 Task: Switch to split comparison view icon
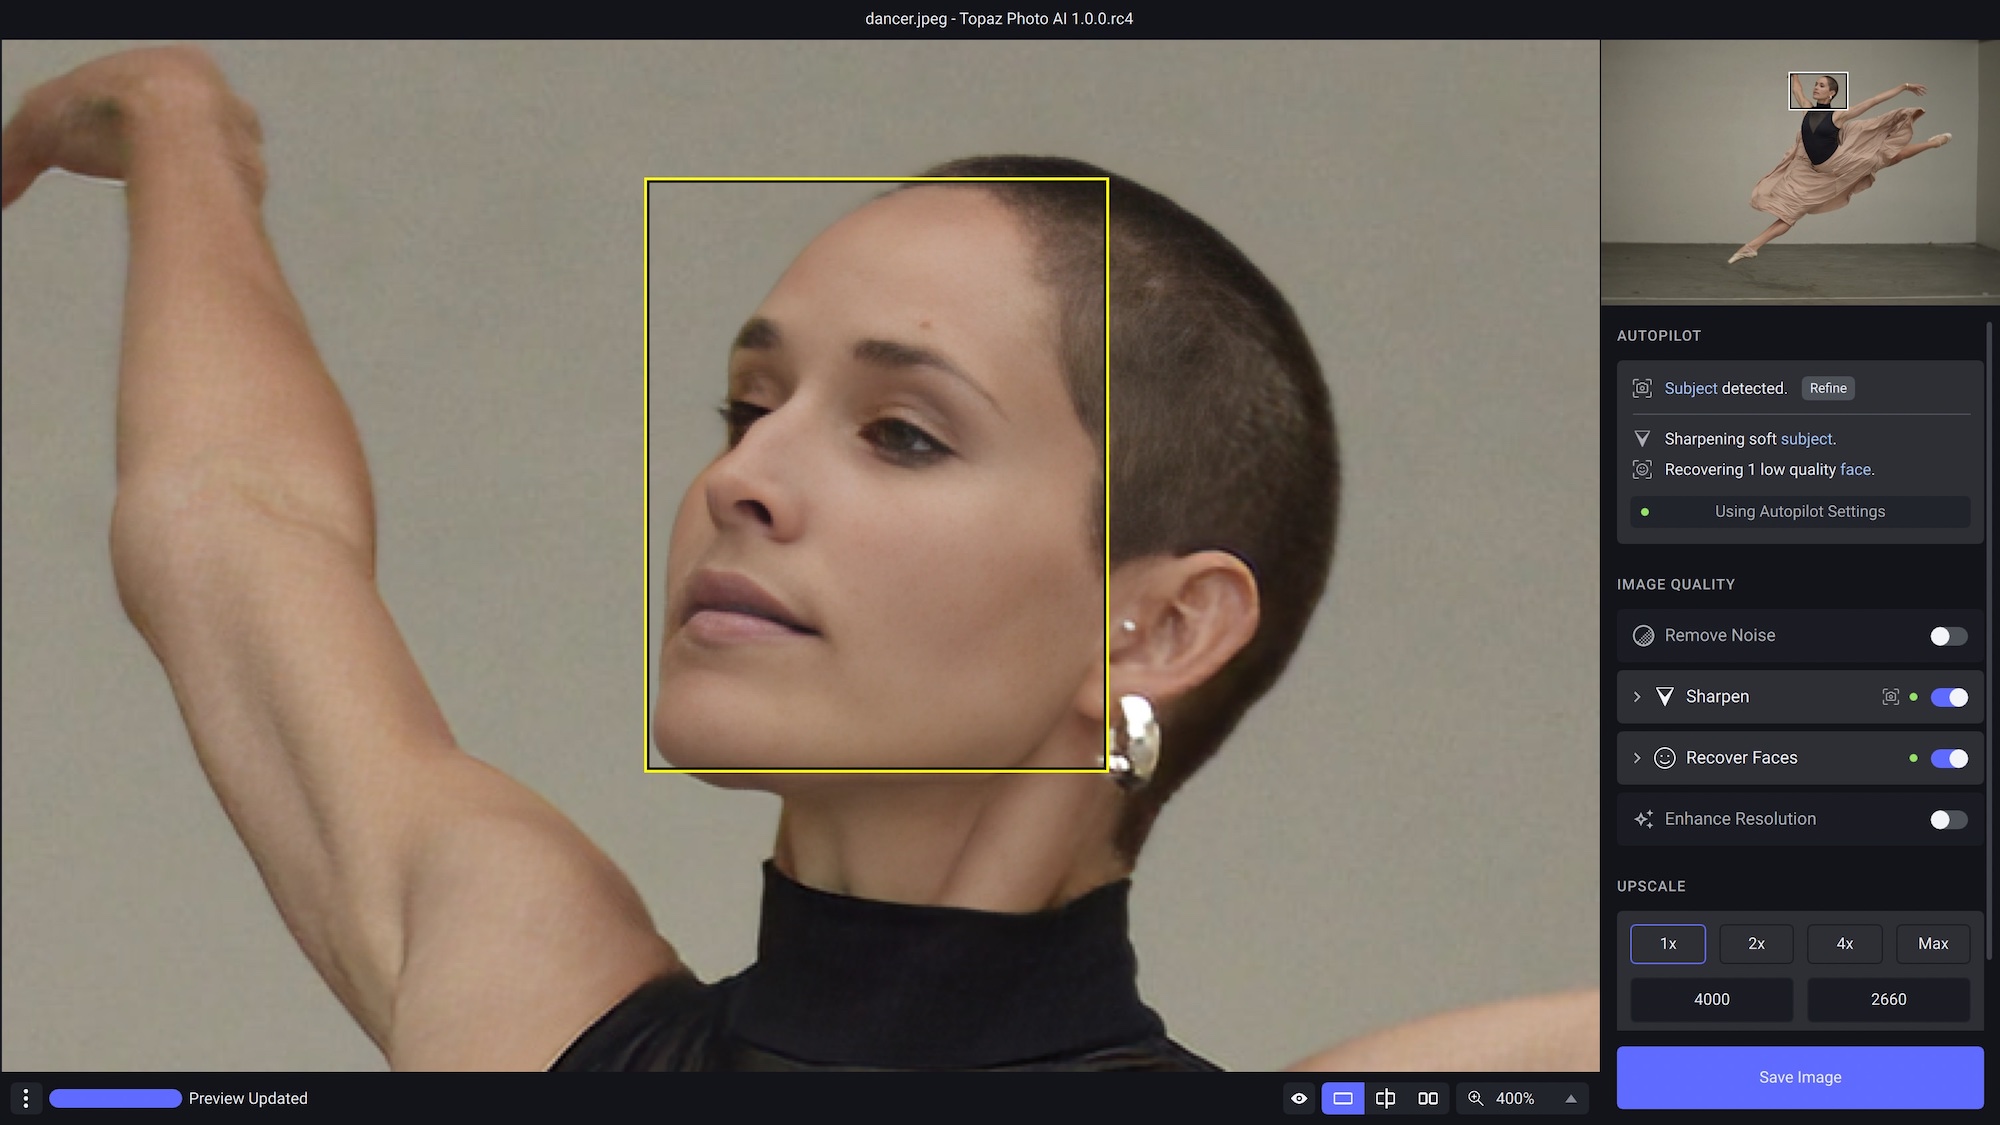click(x=1386, y=1098)
